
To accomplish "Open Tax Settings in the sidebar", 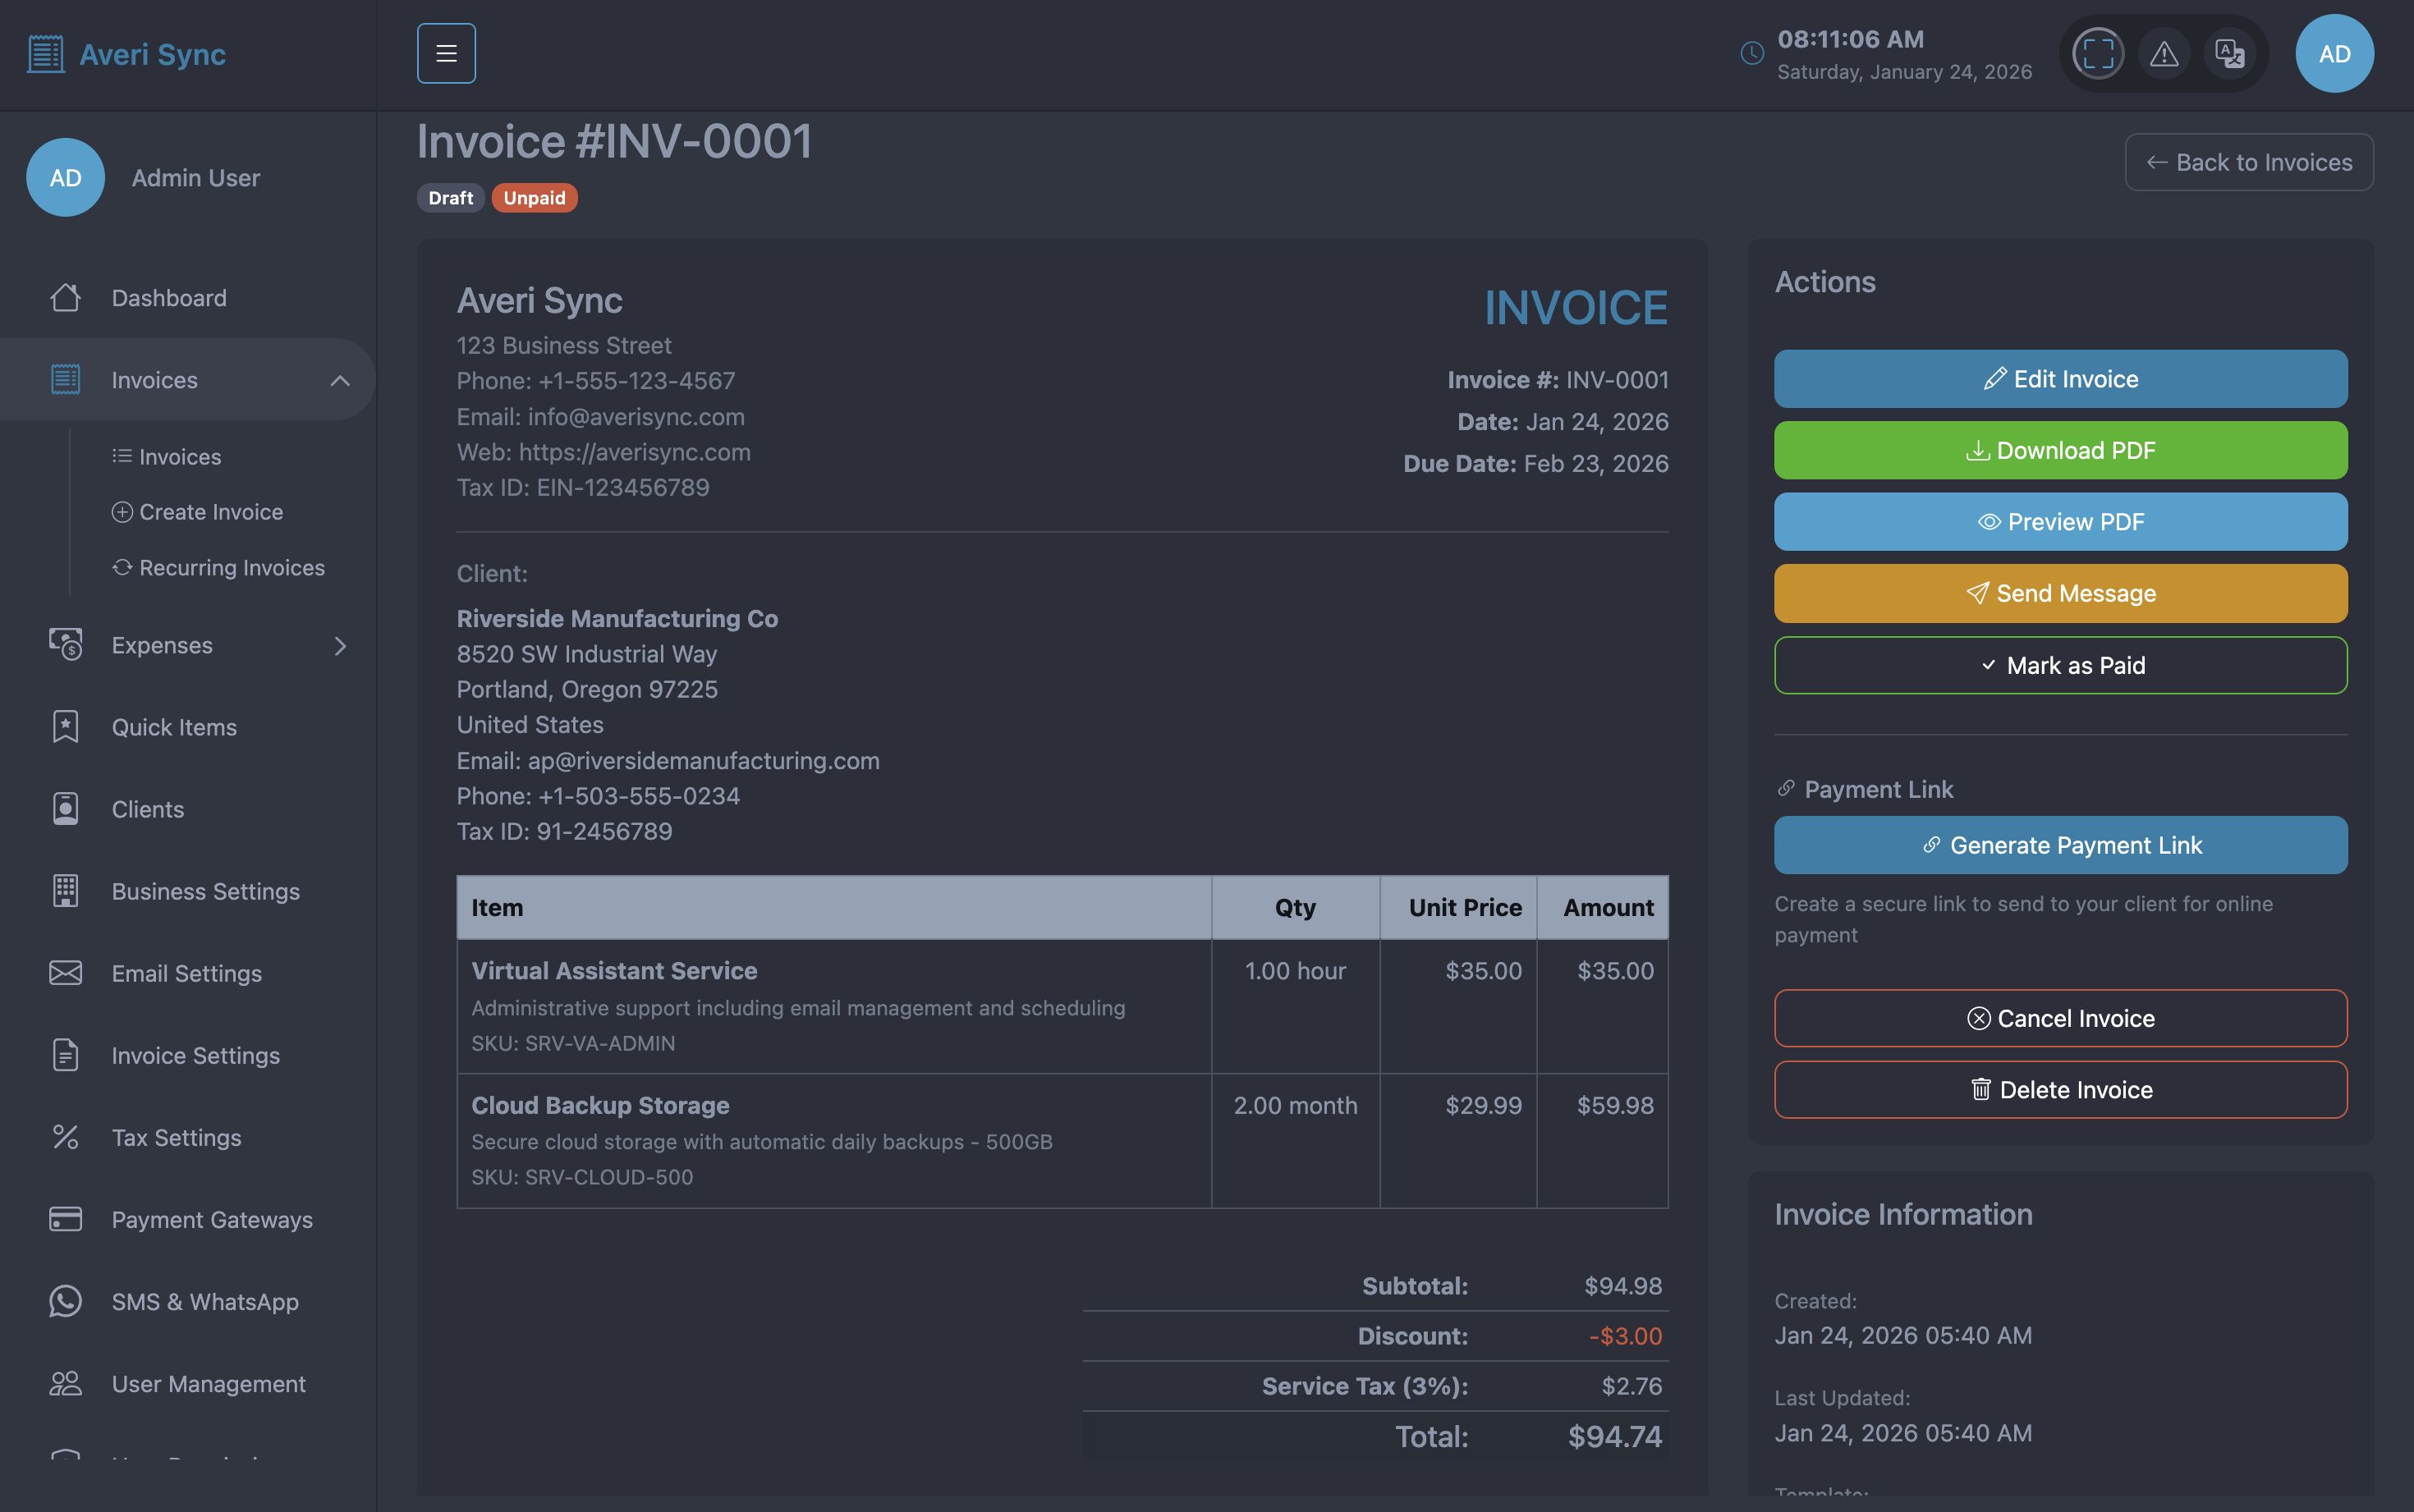I will (x=176, y=1137).
